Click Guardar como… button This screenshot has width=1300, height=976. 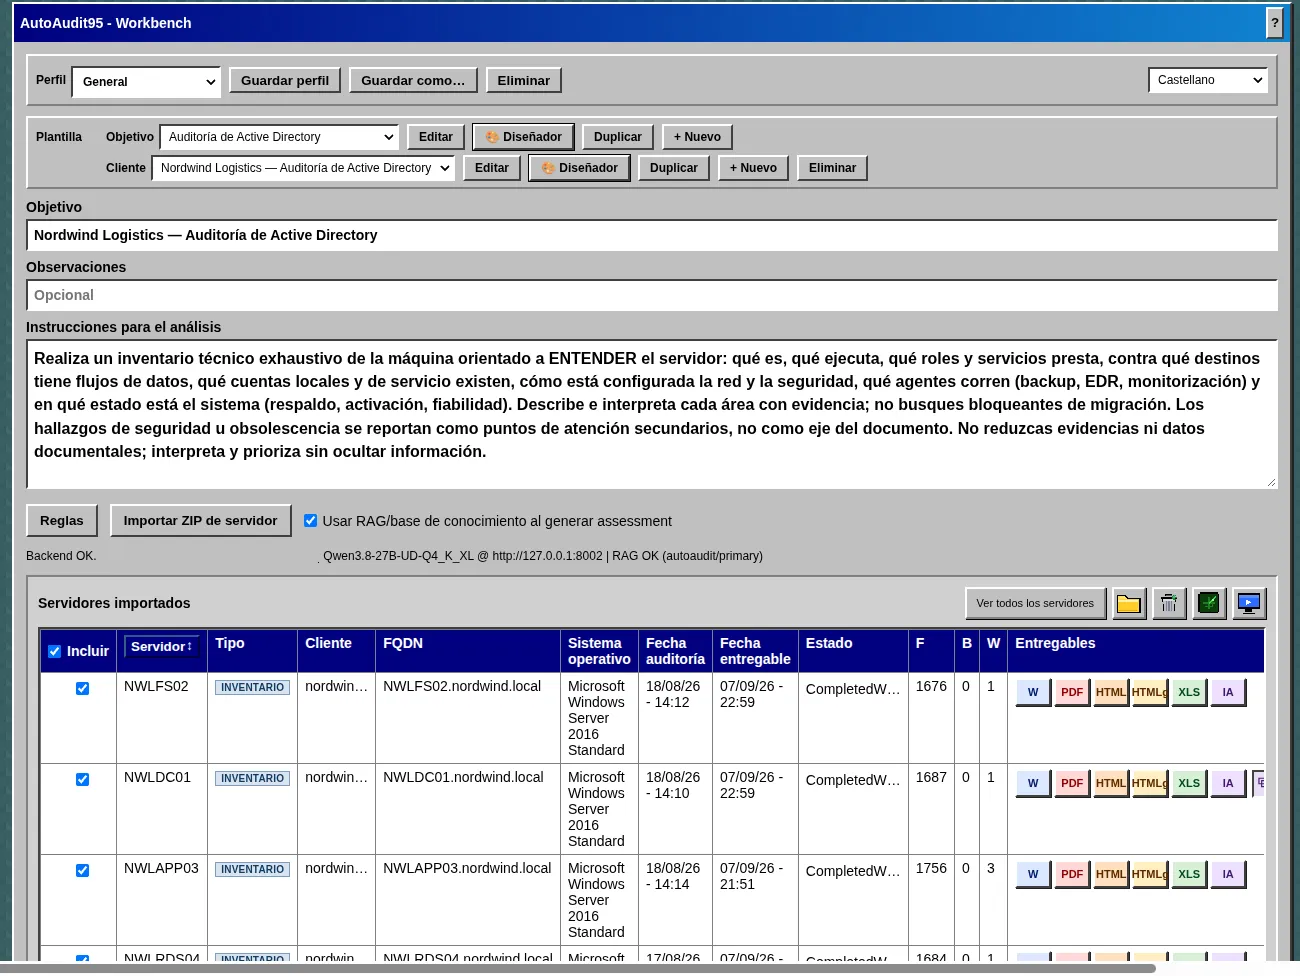pyautogui.click(x=413, y=80)
